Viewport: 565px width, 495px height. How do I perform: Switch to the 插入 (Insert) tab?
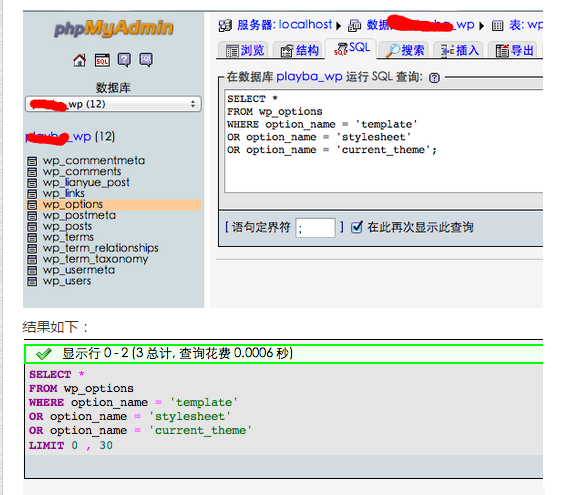click(460, 50)
